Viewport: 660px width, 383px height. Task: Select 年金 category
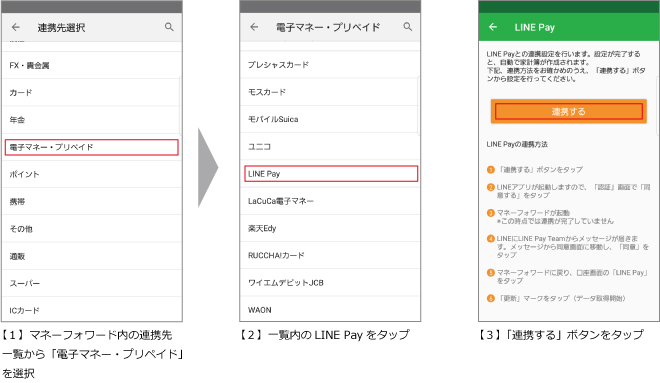(x=92, y=120)
